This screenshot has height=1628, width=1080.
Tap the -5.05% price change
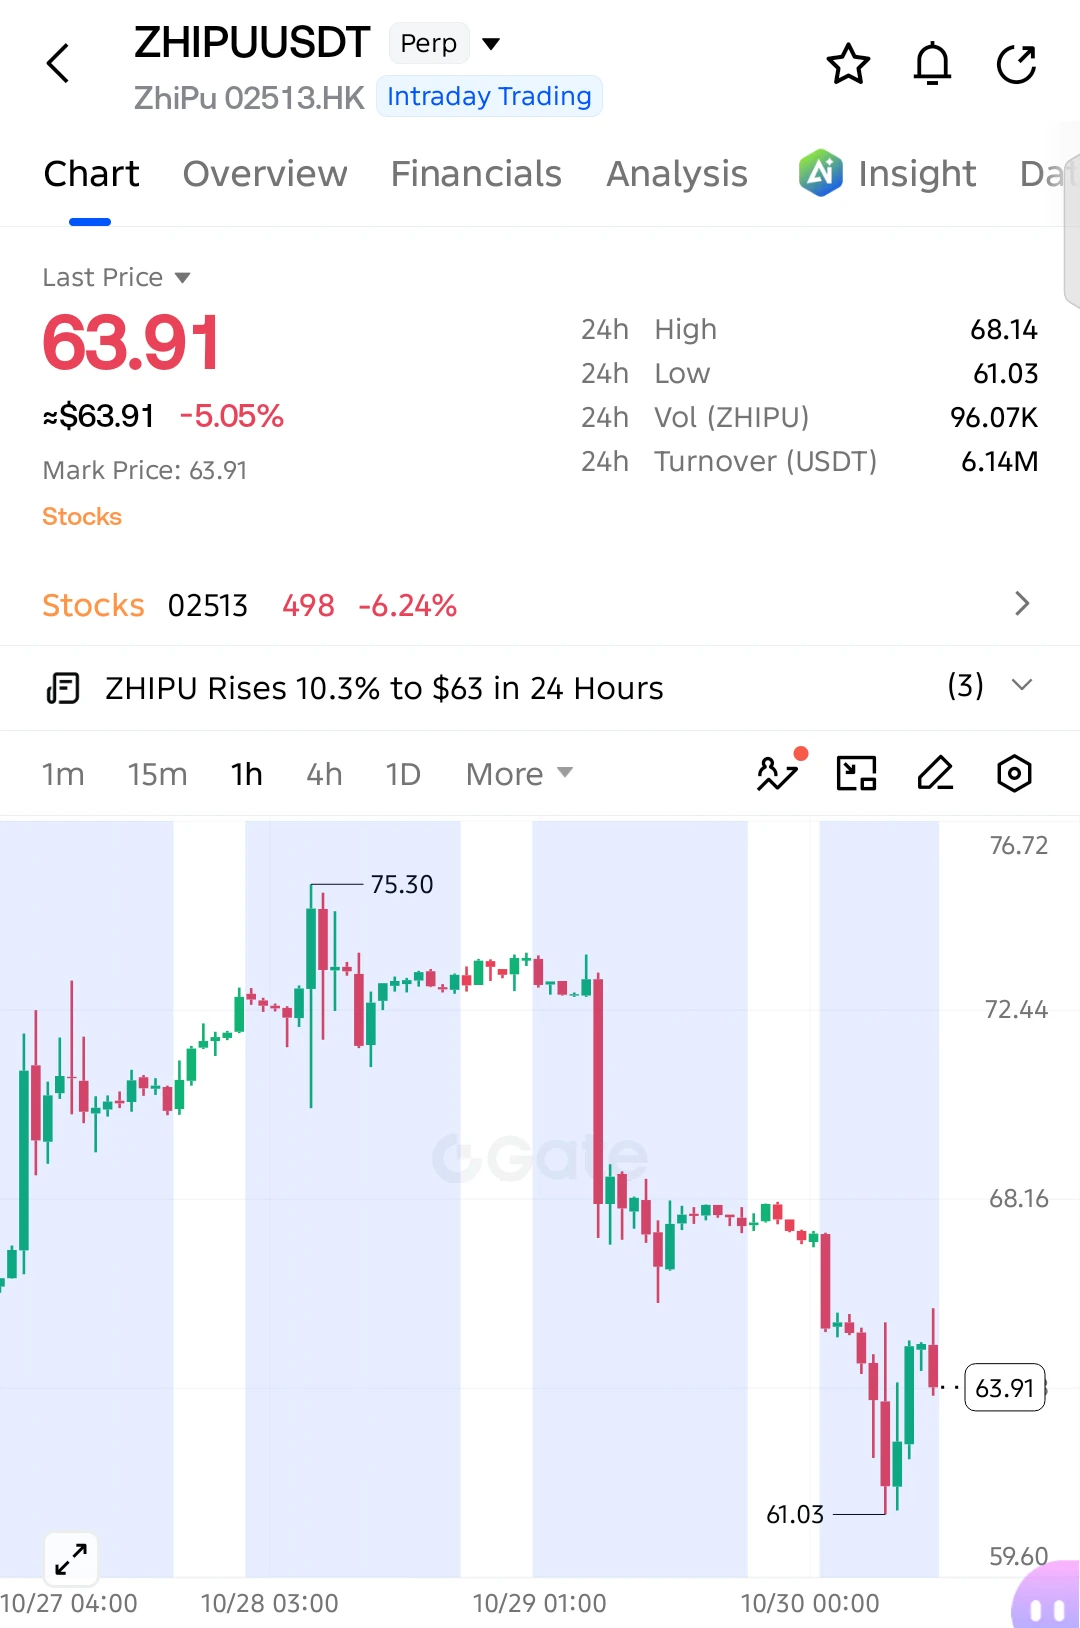point(232,415)
